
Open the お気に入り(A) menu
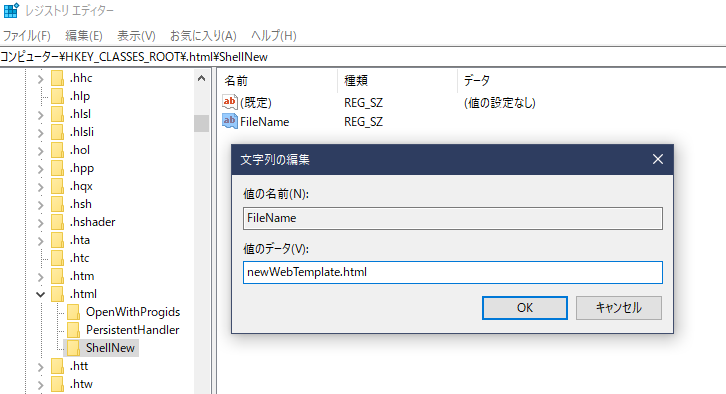click(203, 35)
